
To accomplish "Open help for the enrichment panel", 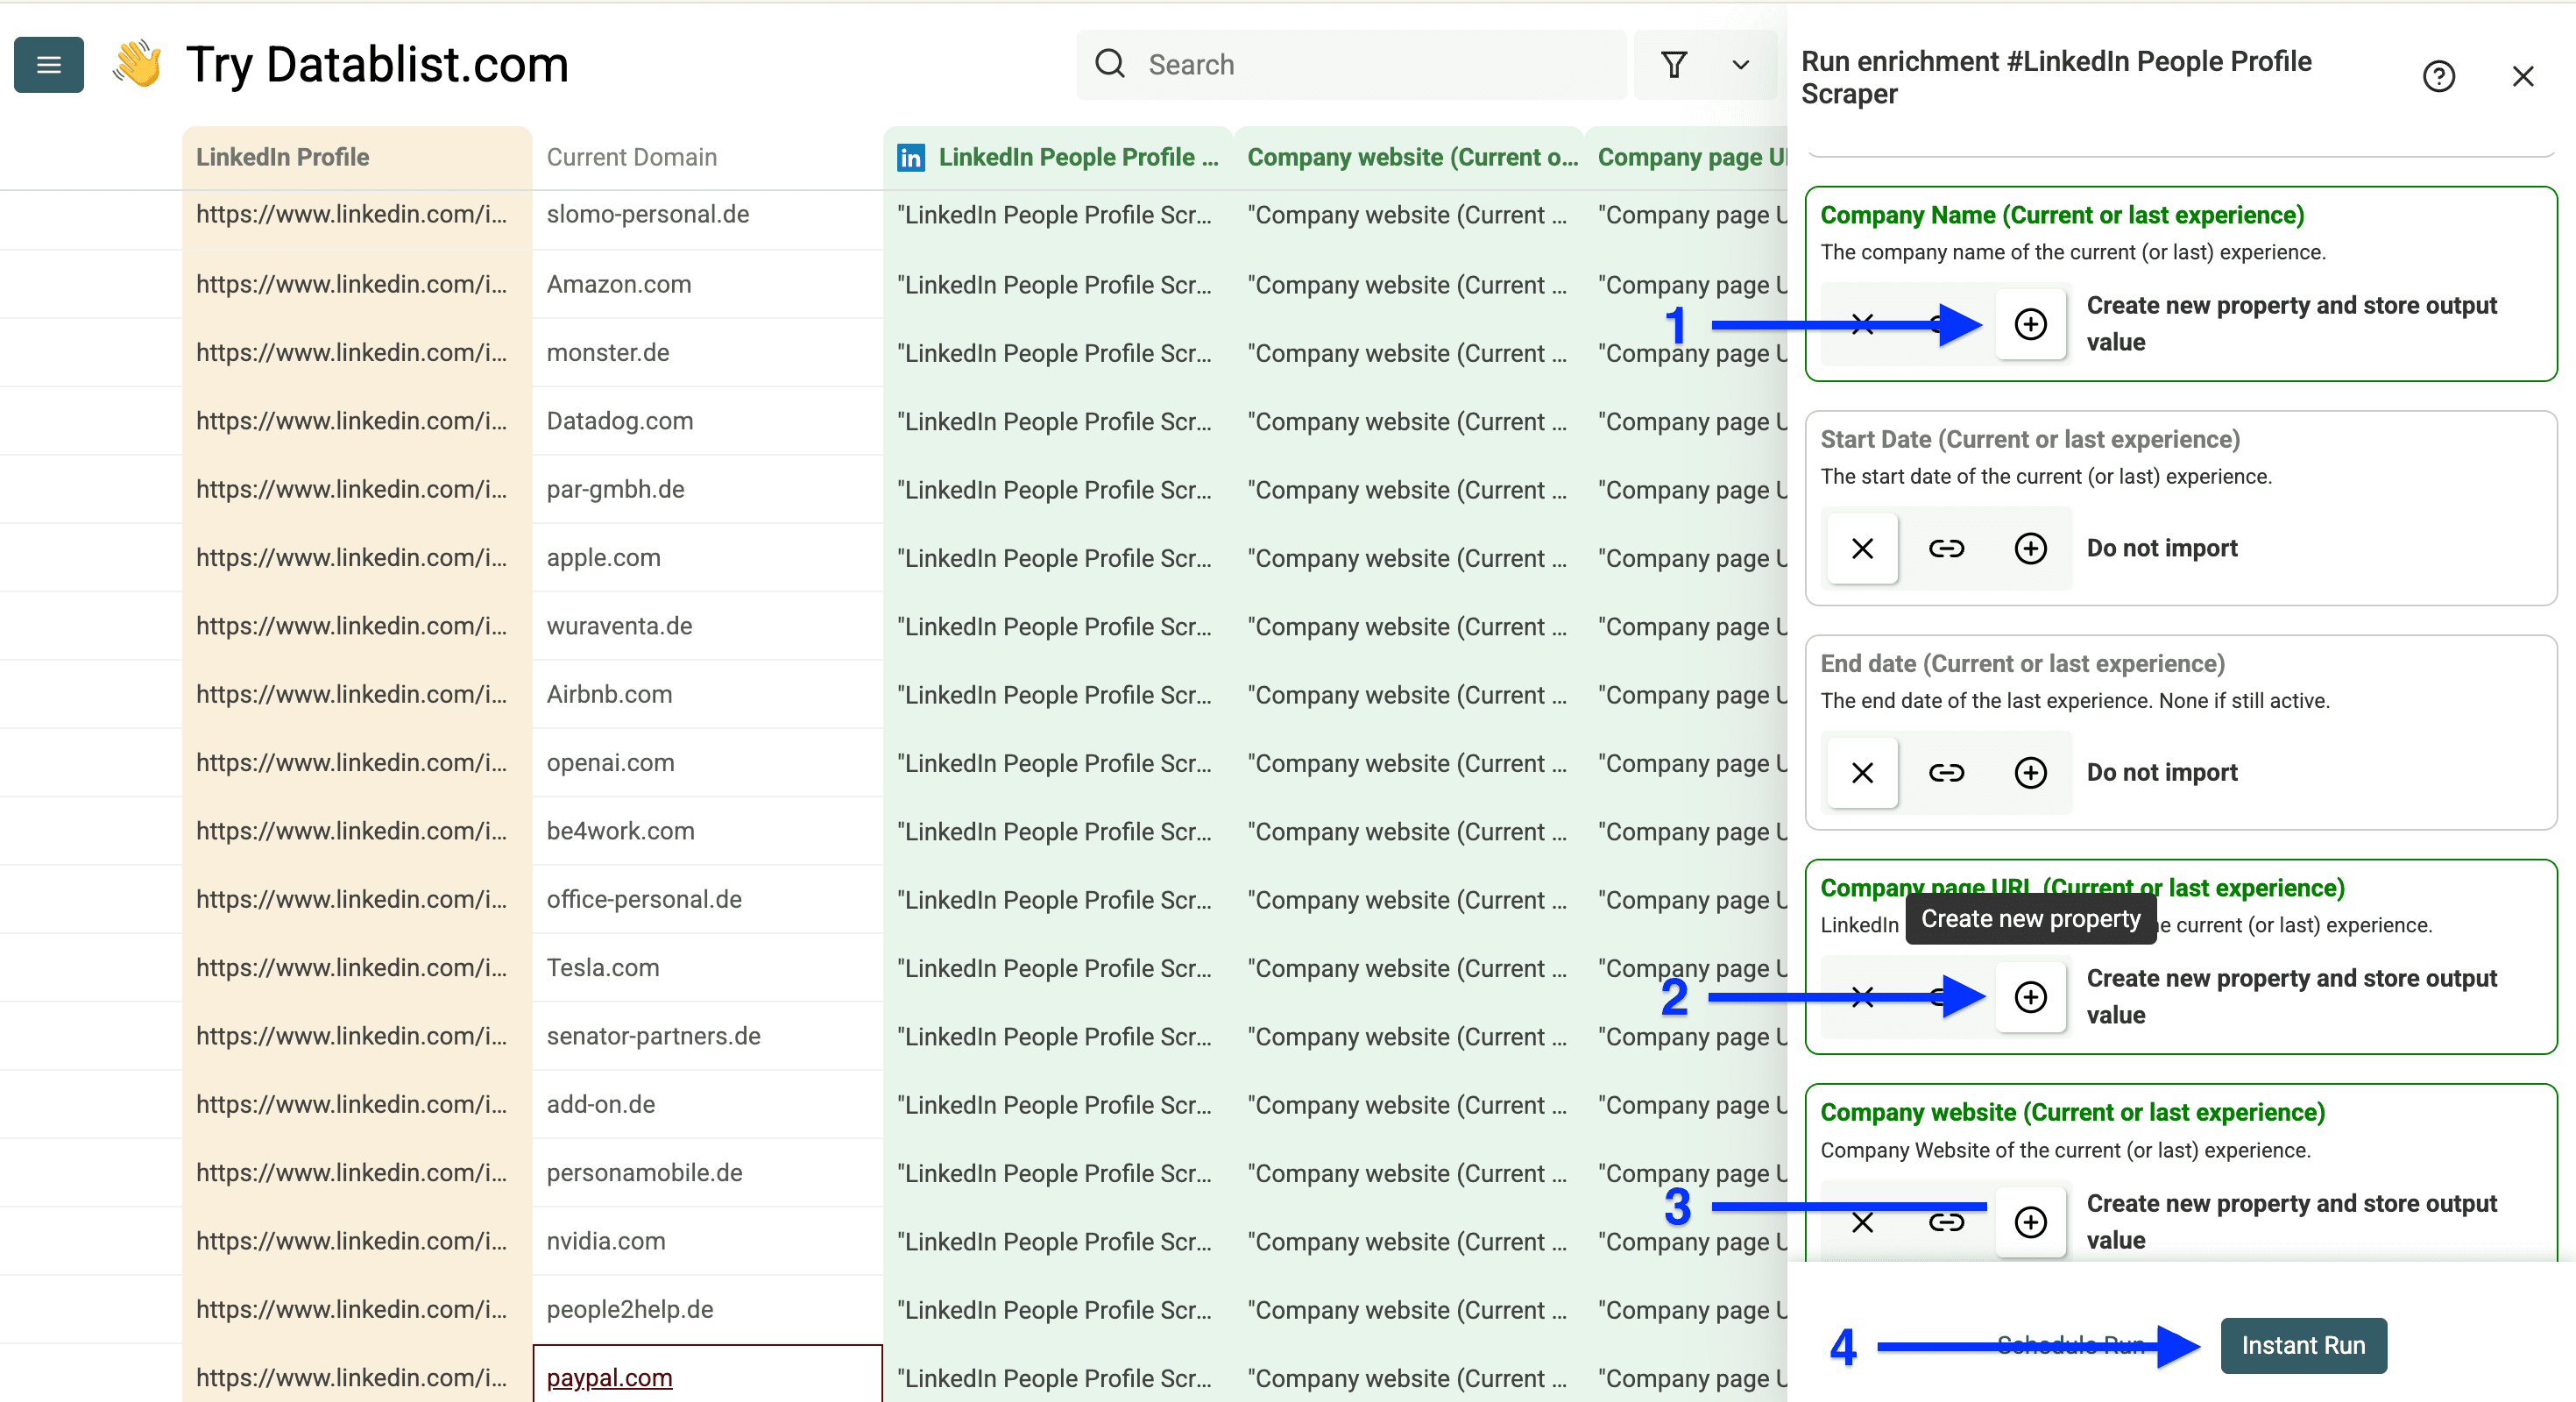I will pos(2439,76).
